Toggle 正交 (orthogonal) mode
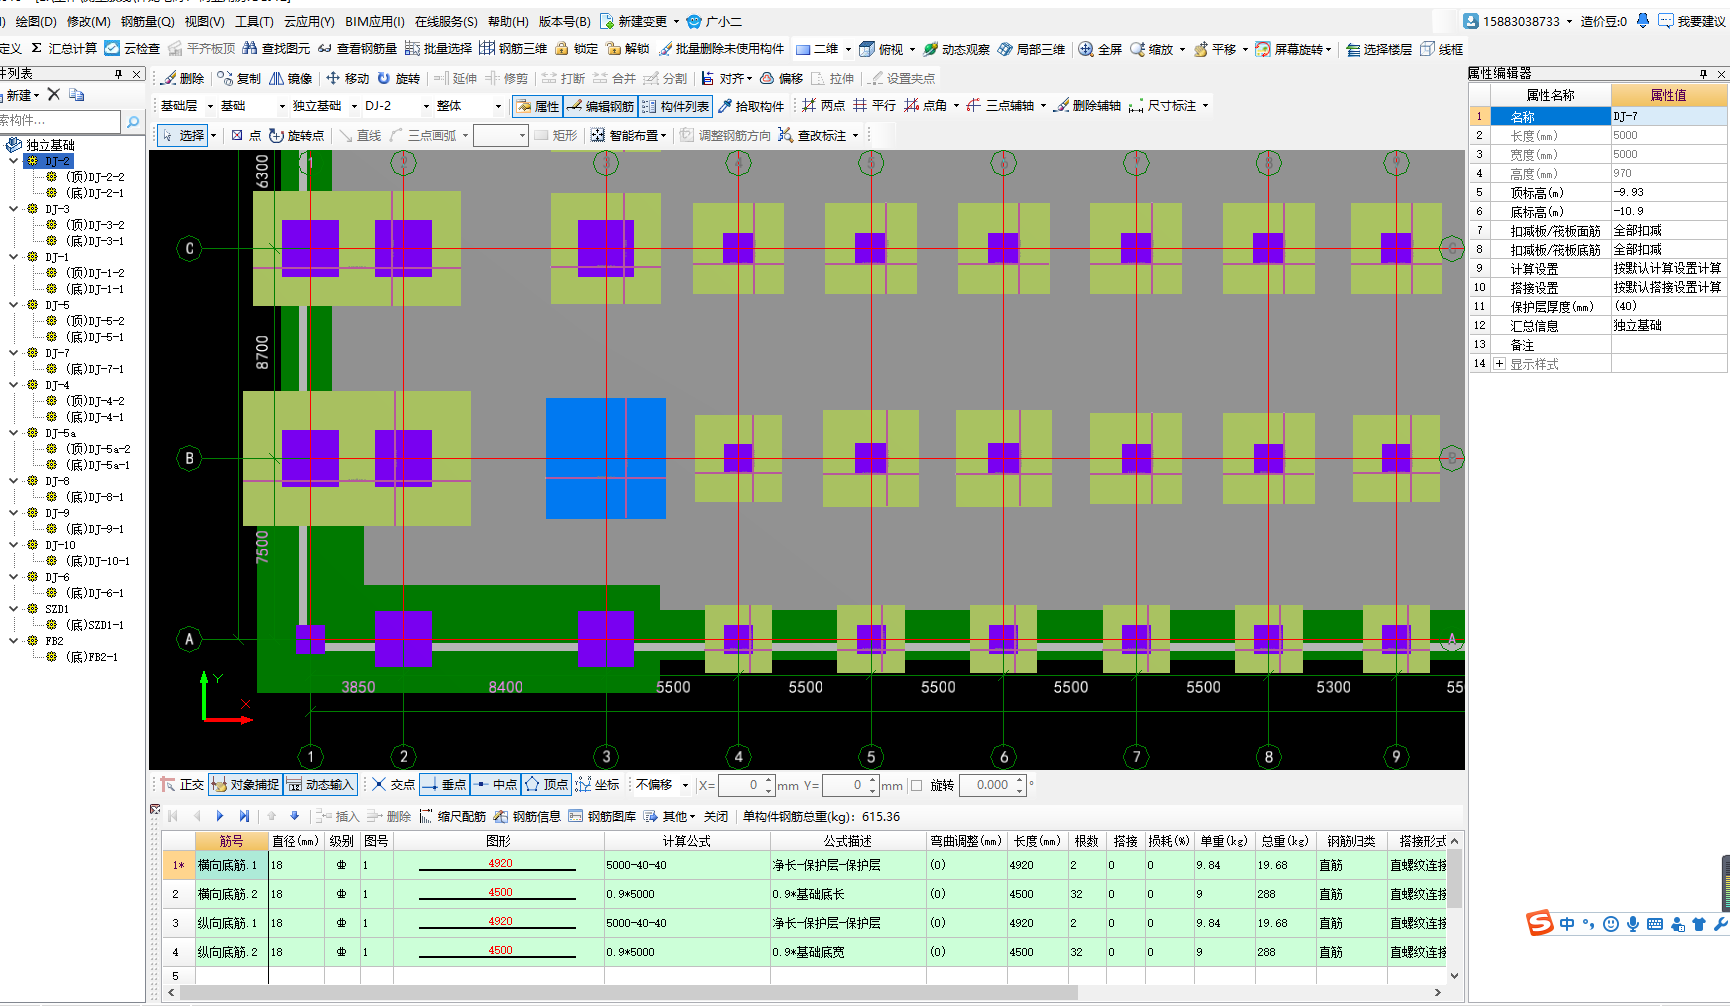1730x1006 pixels. (182, 785)
